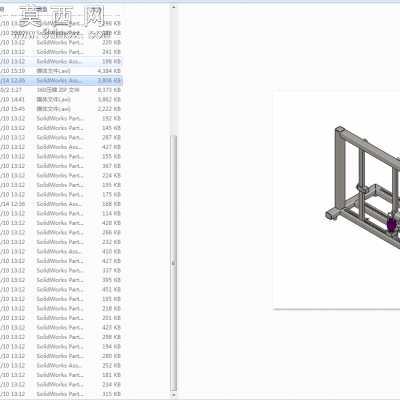Select the SolidWorks Part row sized 114 KB
This screenshot has width=400, height=400.
[x=61, y=213]
